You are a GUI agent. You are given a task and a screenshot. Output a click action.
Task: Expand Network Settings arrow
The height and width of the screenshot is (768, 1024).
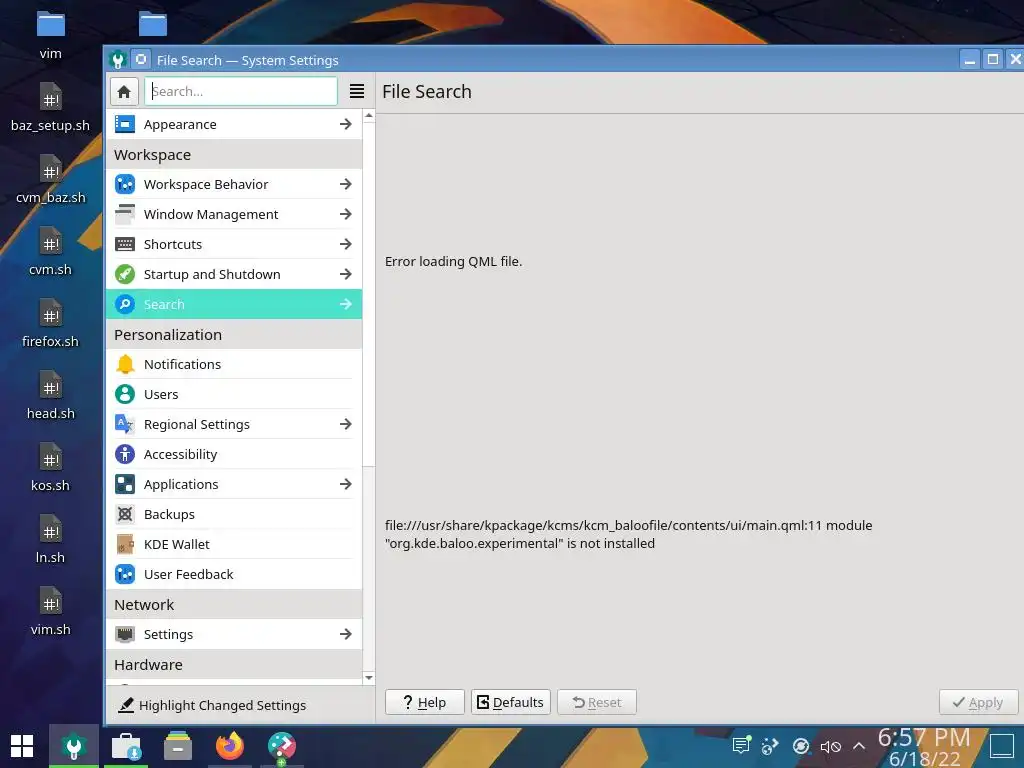(345, 634)
